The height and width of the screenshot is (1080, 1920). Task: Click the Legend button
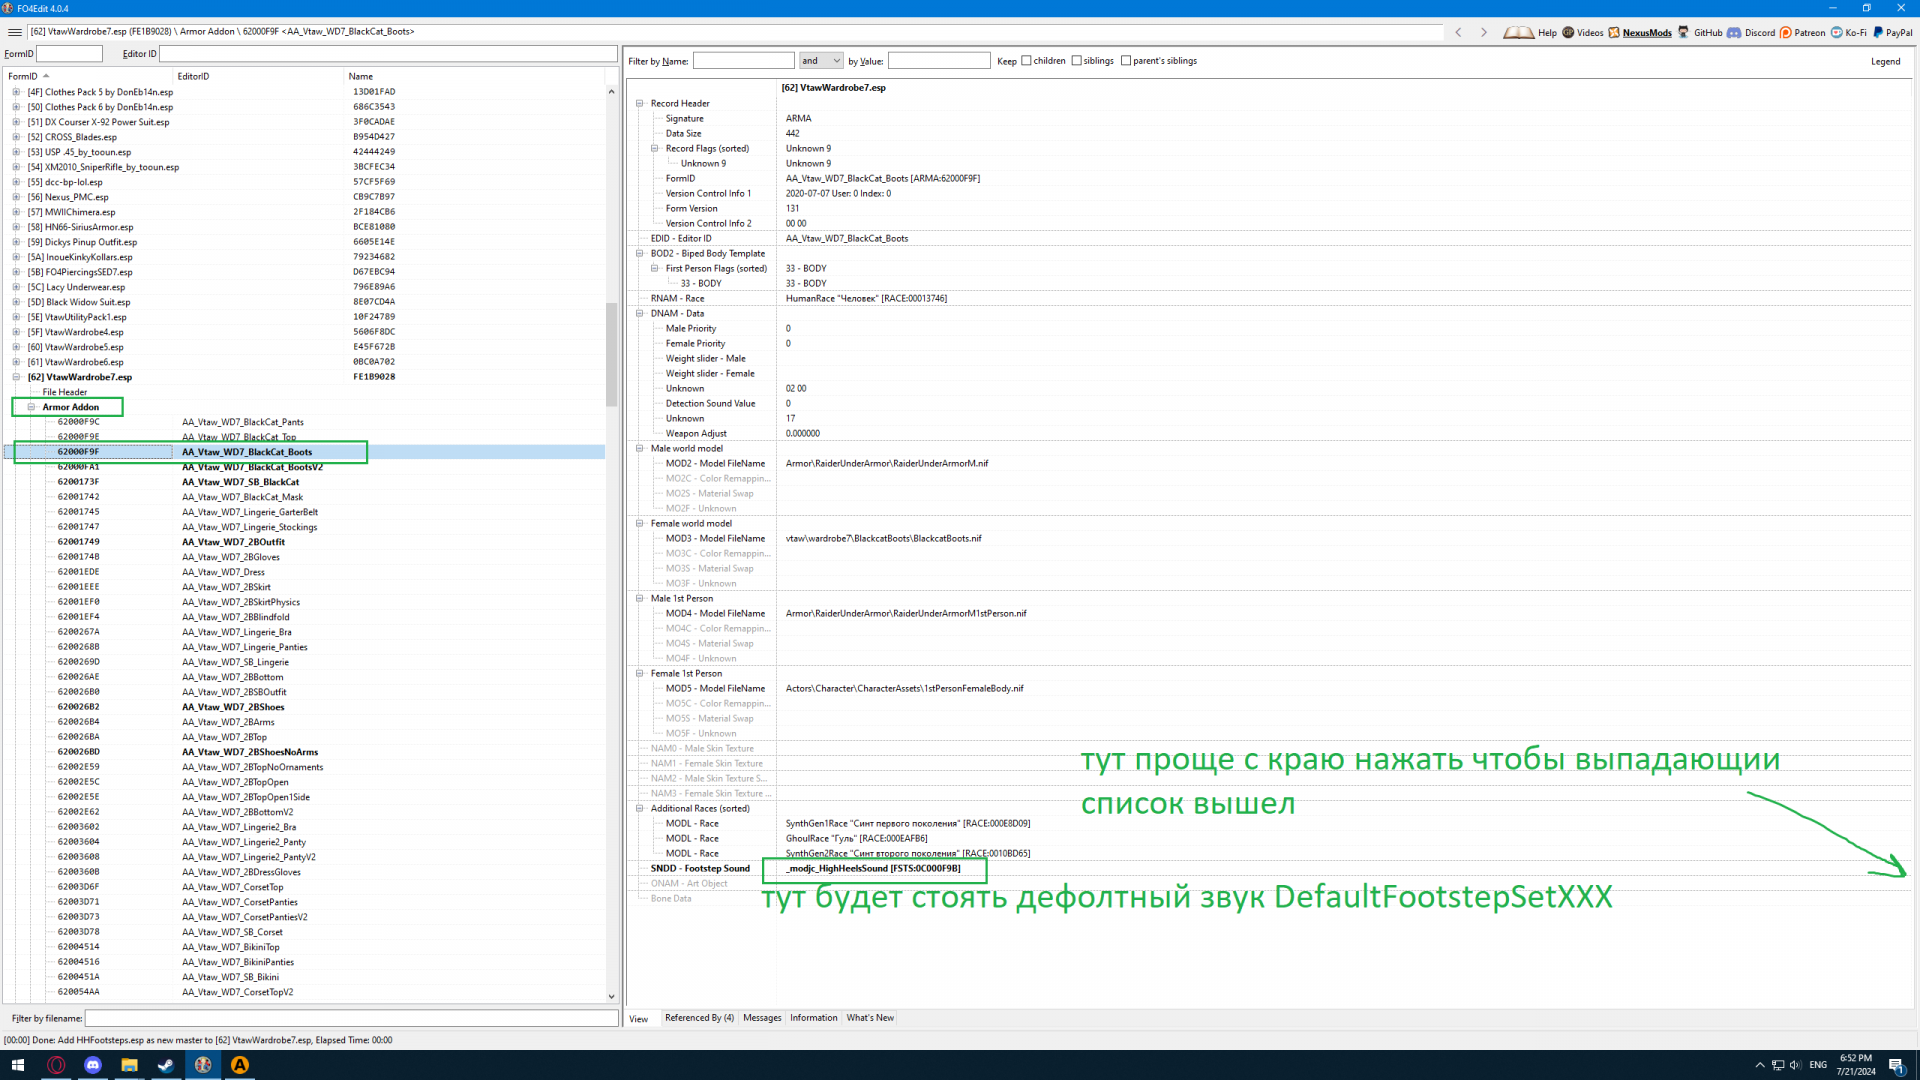click(1885, 62)
